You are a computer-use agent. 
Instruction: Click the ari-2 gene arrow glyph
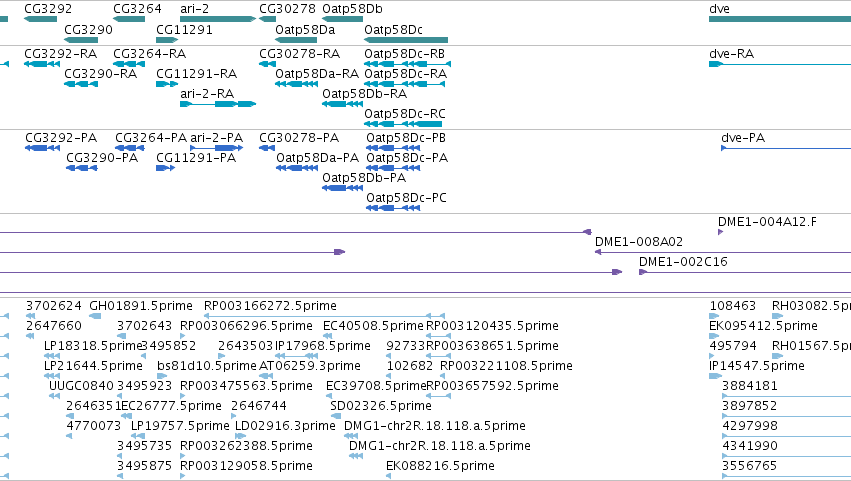(x=218, y=19)
